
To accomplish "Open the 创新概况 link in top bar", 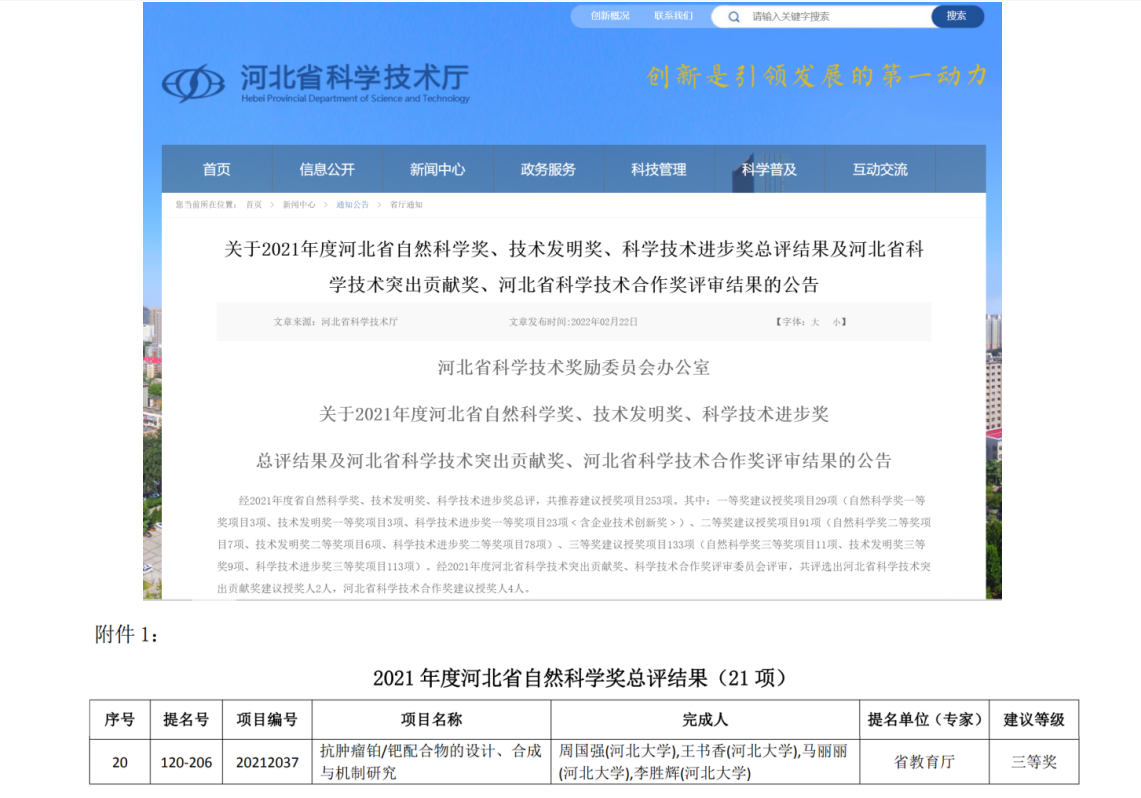I will coord(610,16).
